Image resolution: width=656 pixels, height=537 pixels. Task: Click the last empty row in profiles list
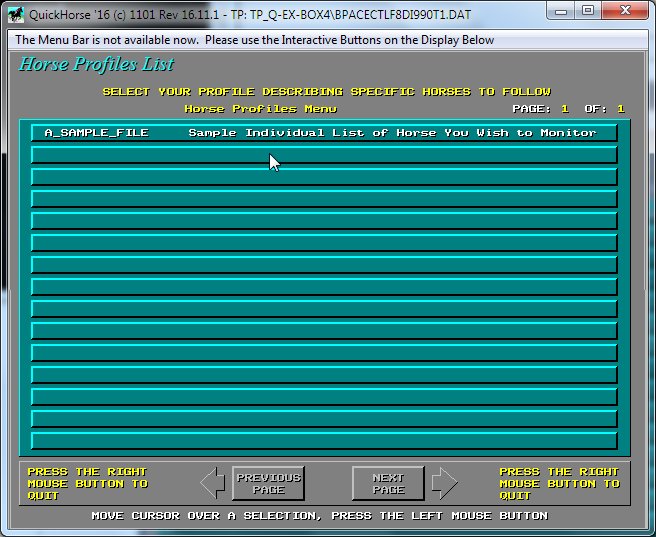[324, 441]
